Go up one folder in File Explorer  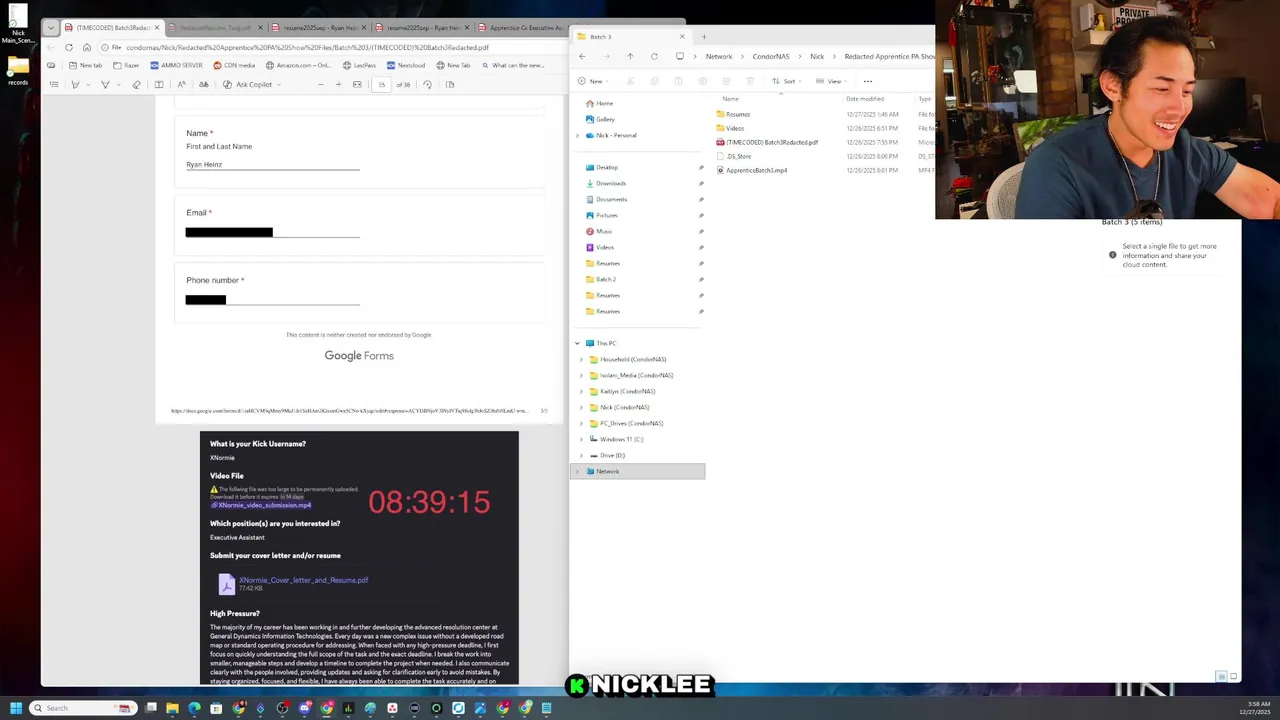point(630,56)
